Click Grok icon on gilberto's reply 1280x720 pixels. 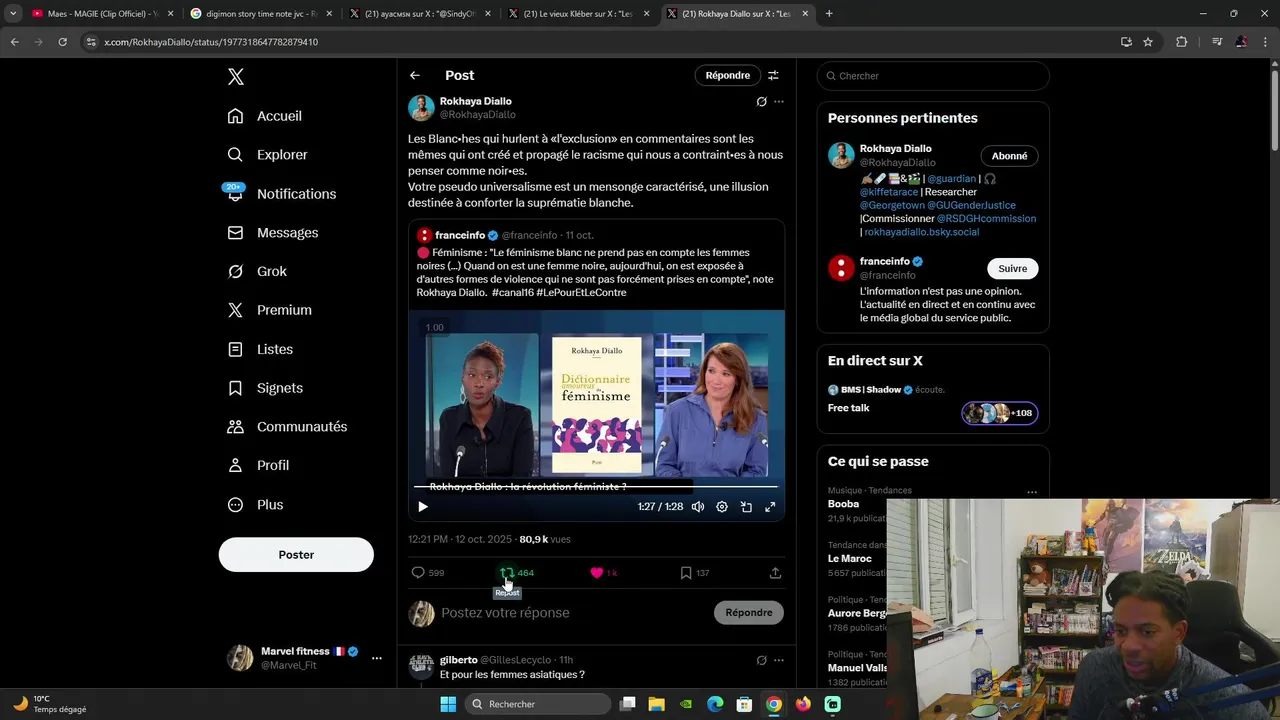[761, 660]
